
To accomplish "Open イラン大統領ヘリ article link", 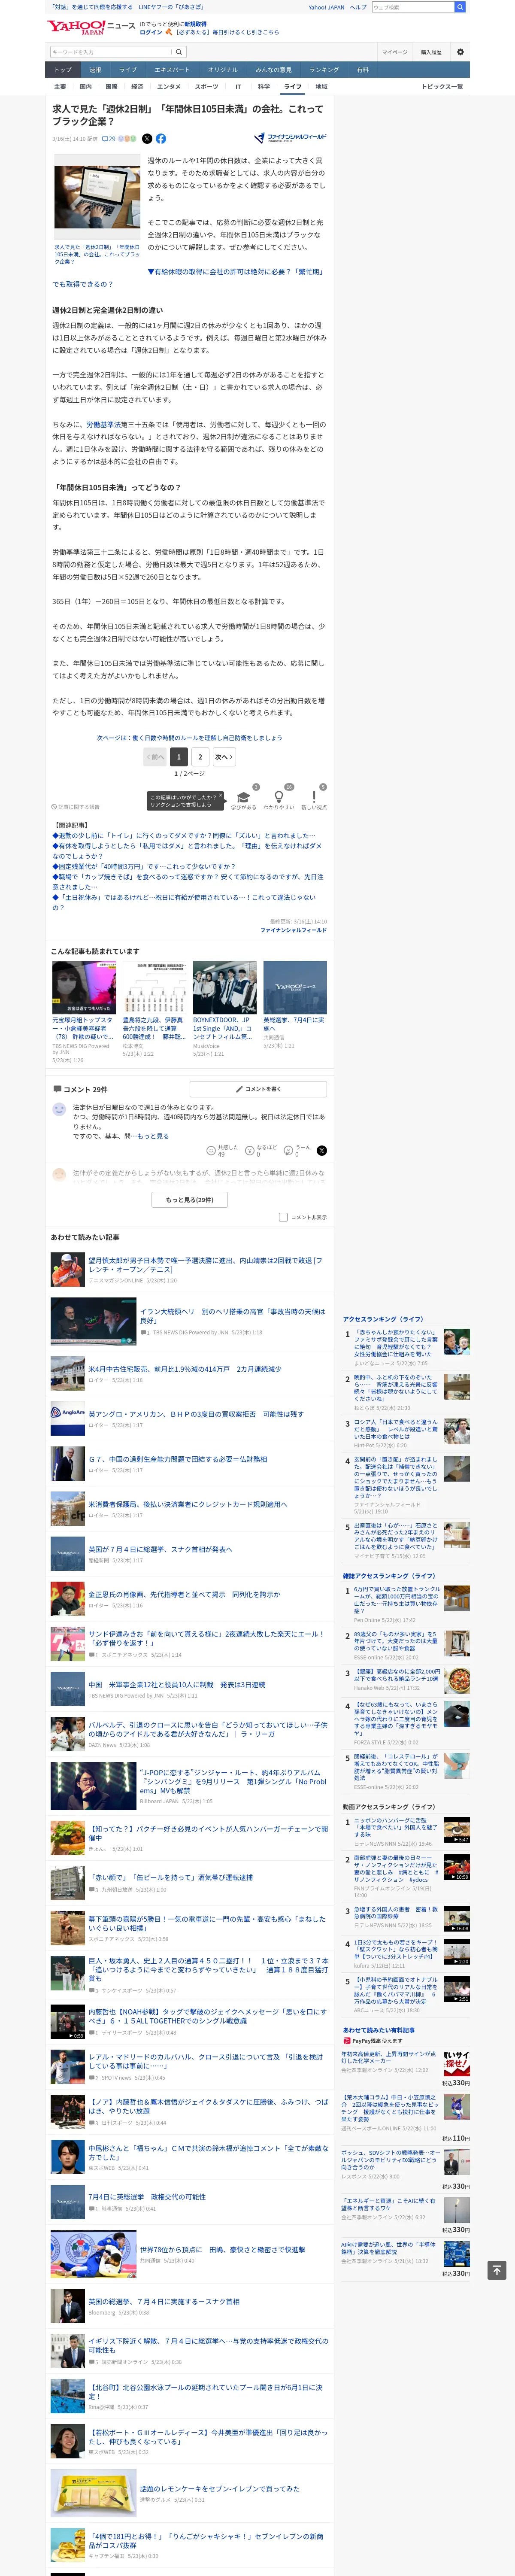I will tap(232, 1316).
